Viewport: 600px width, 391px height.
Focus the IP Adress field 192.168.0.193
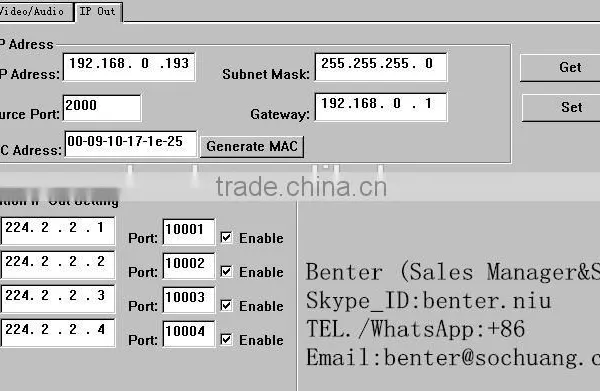pyautogui.click(x=129, y=67)
